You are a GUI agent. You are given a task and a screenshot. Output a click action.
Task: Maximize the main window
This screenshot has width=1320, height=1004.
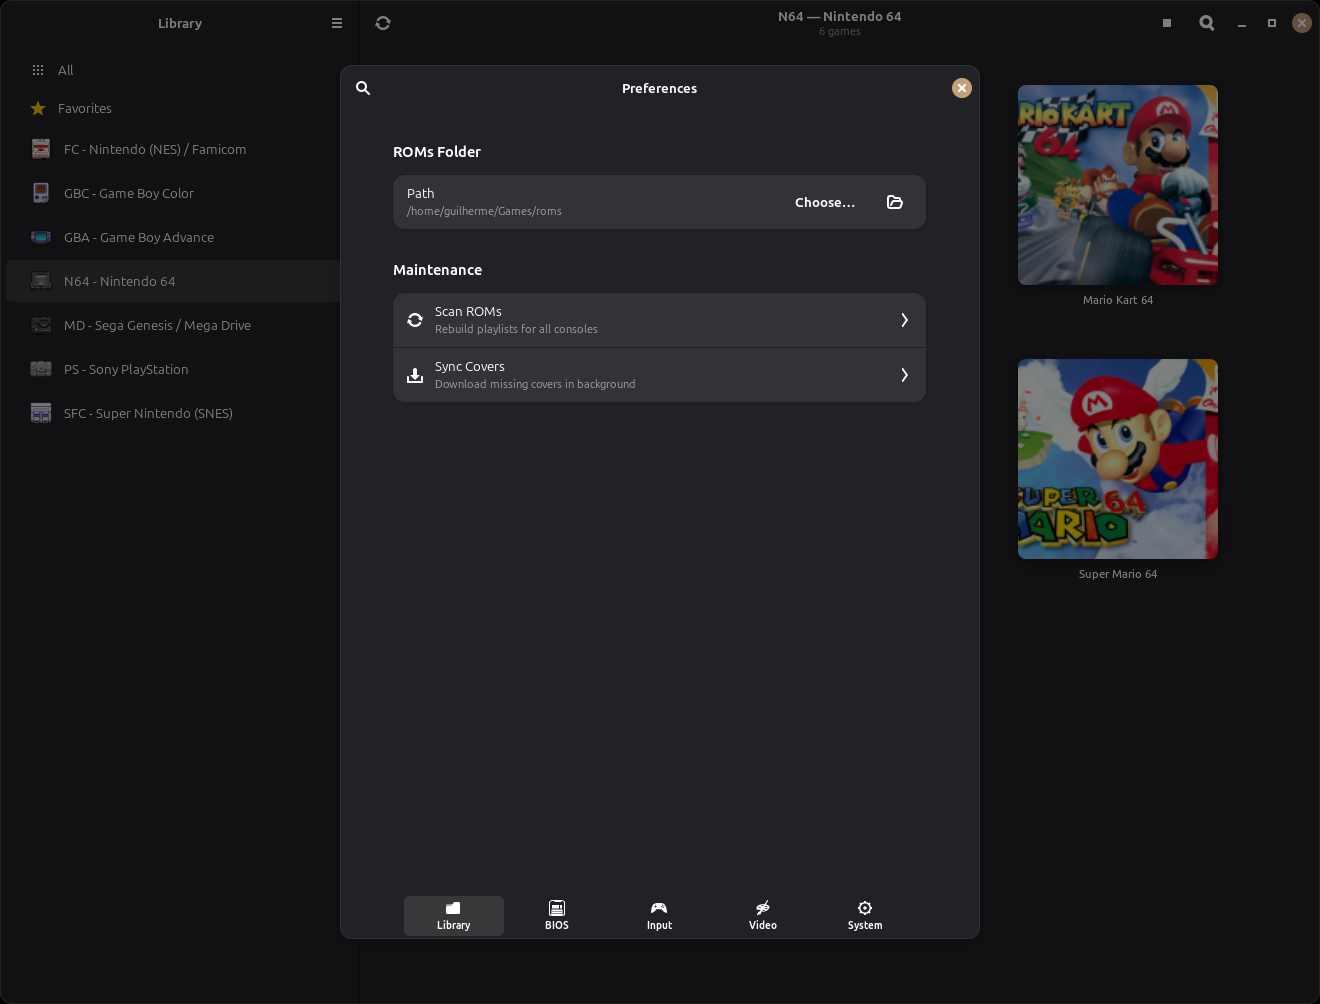click(1272, 23)
